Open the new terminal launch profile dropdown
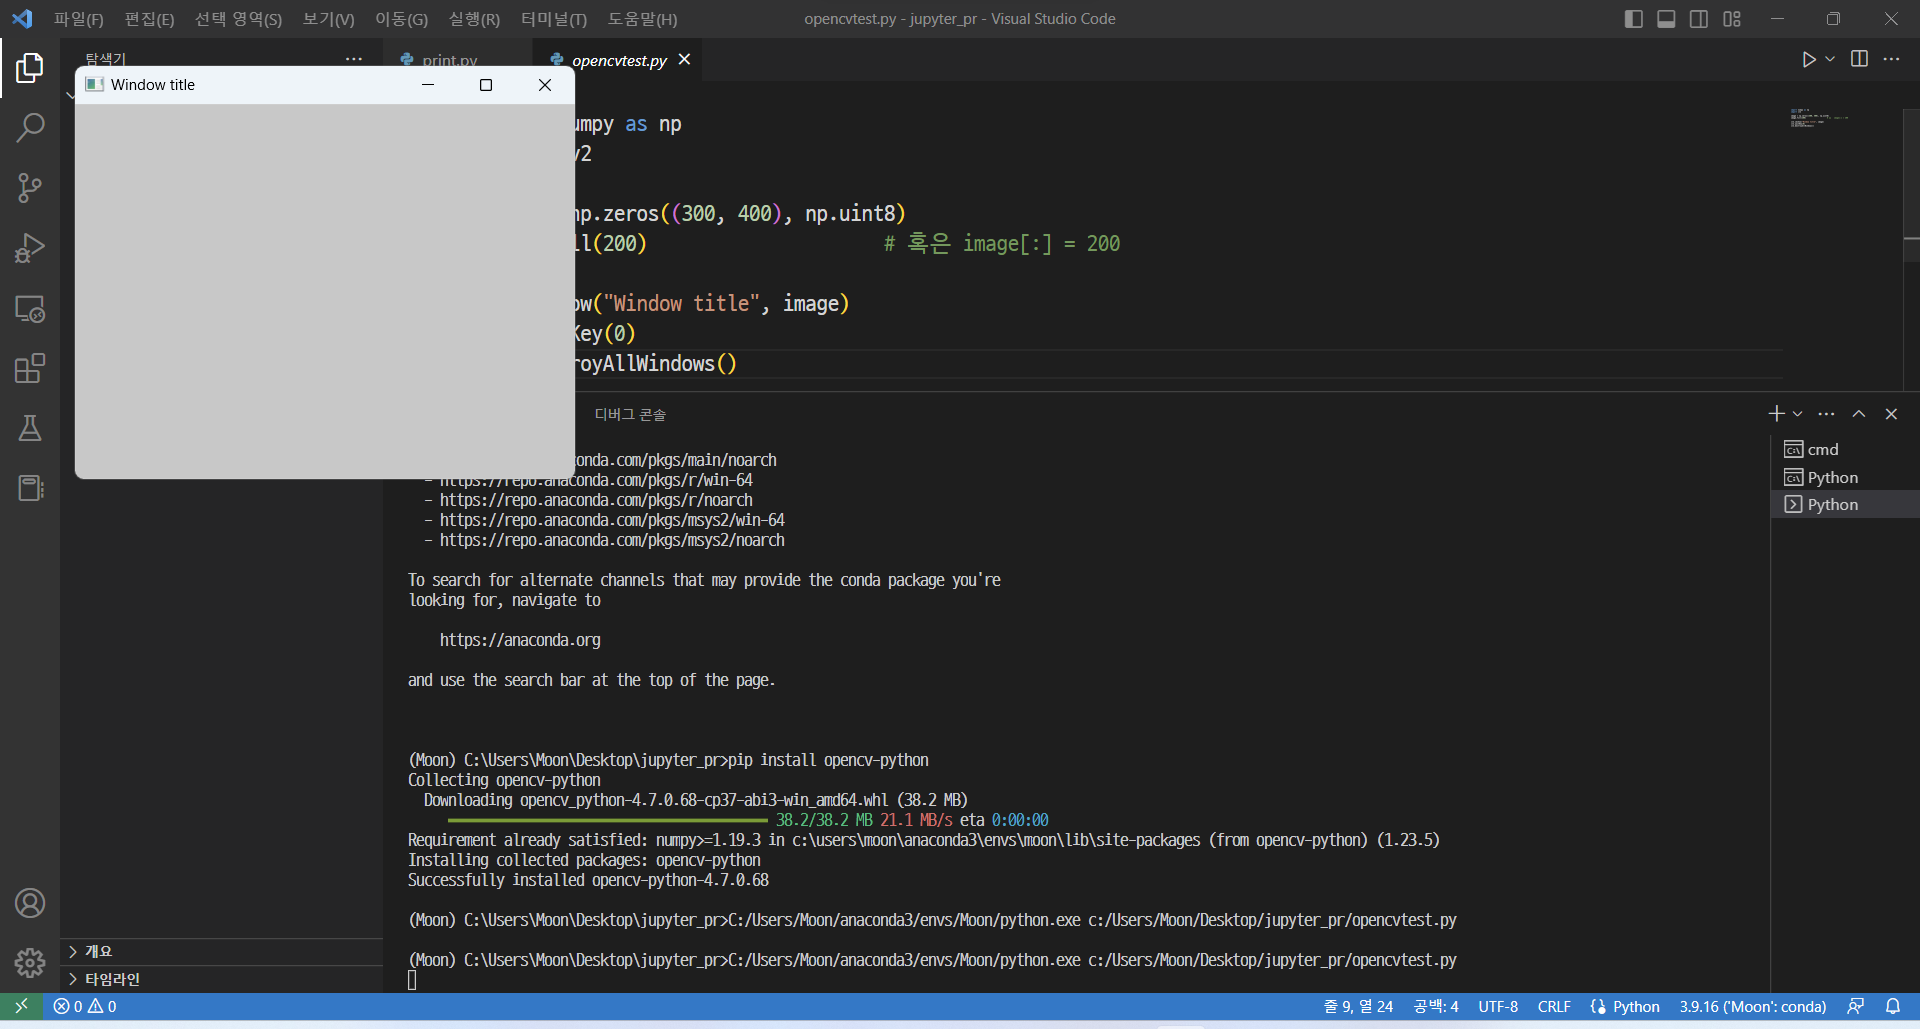1920x1029 pixels. pos(1798,414)
